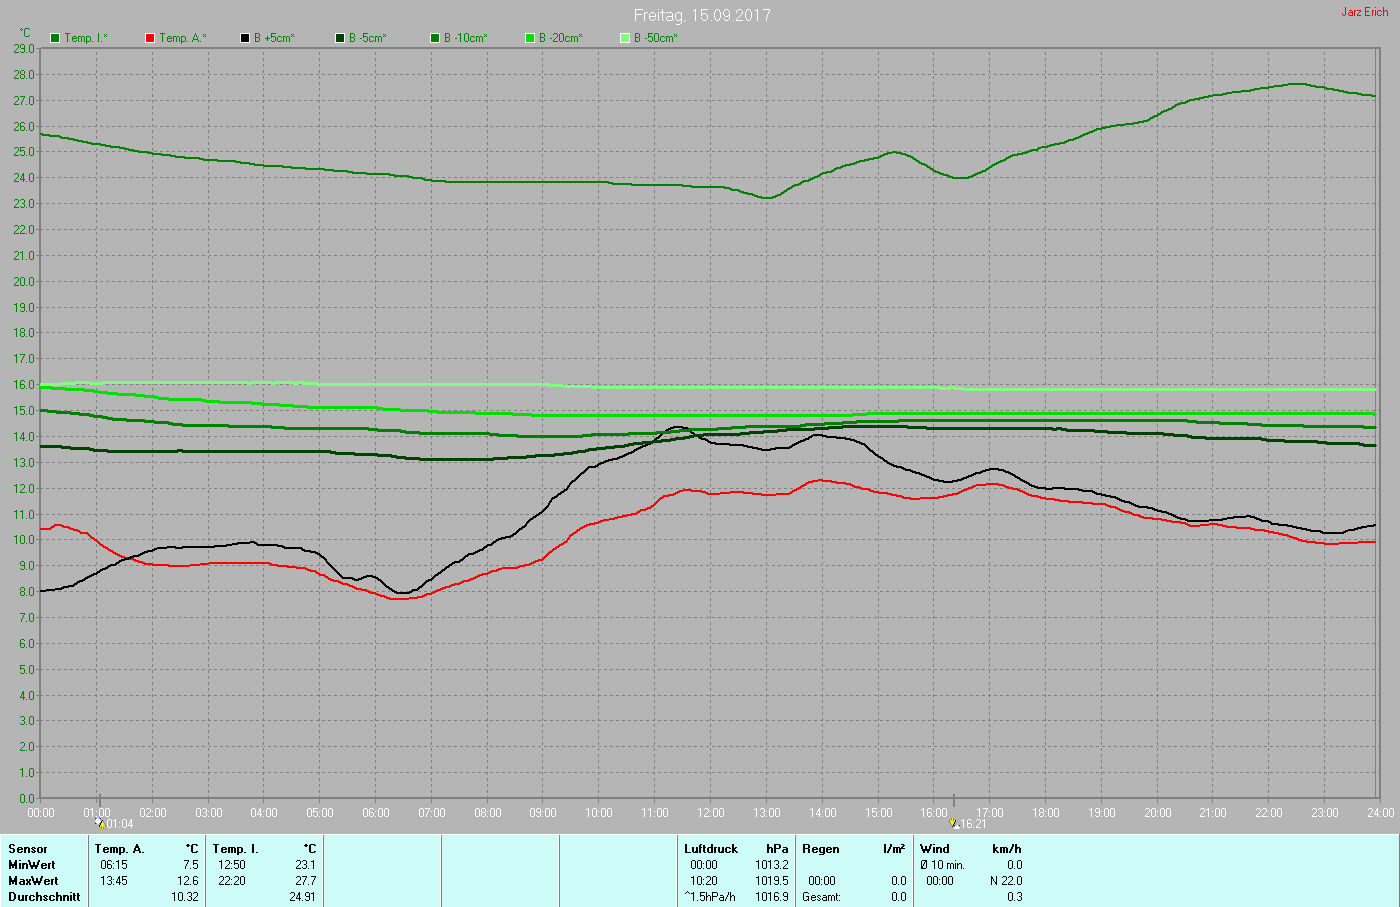Click the 'Sensor' row header

click(28, 849)
